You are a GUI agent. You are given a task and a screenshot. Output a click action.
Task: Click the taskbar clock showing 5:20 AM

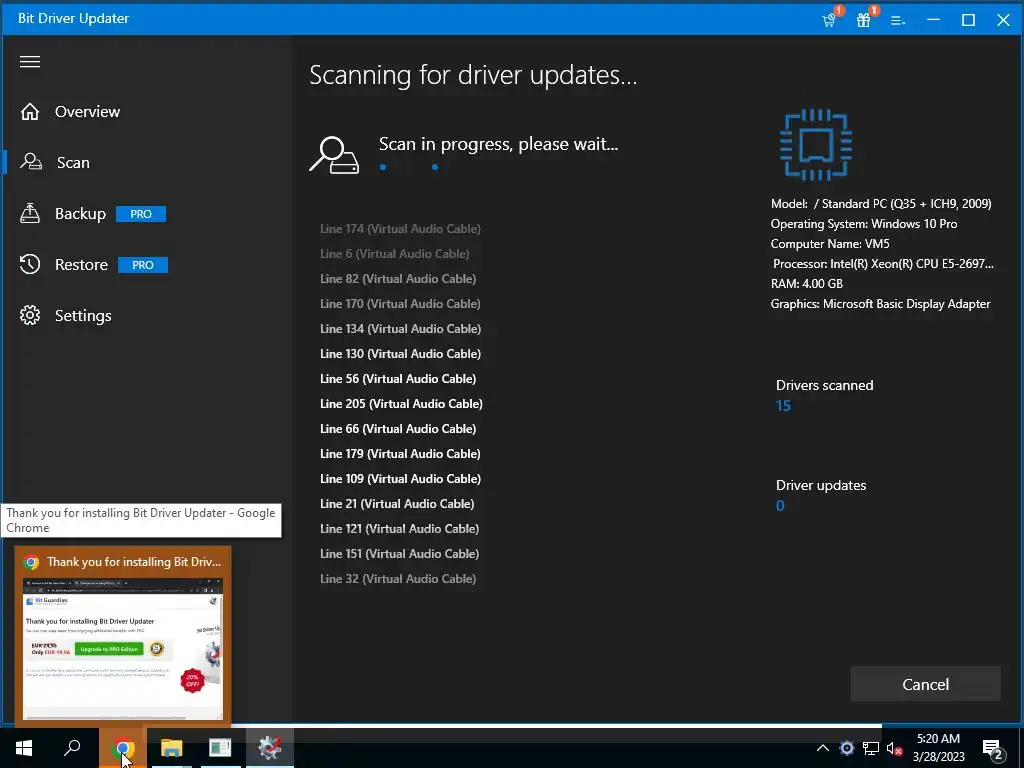[938, 748]
